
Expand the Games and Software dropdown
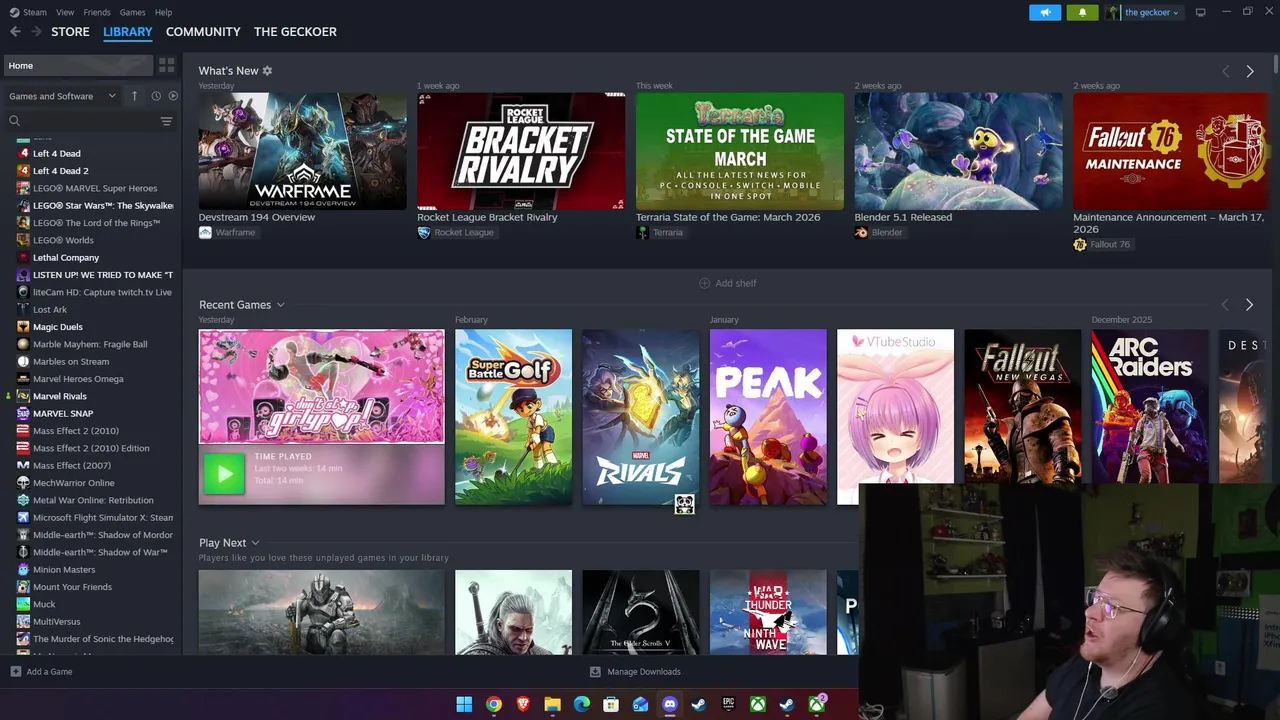point(62,96)
